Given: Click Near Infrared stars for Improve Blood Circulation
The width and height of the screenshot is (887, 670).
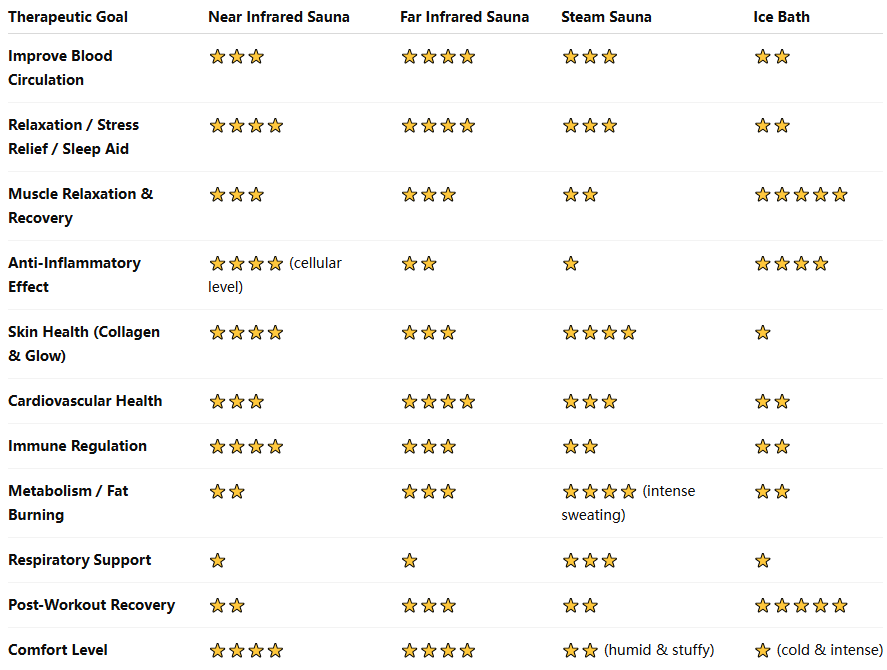Looking at the screenshot, I should (x=236, y=56).
